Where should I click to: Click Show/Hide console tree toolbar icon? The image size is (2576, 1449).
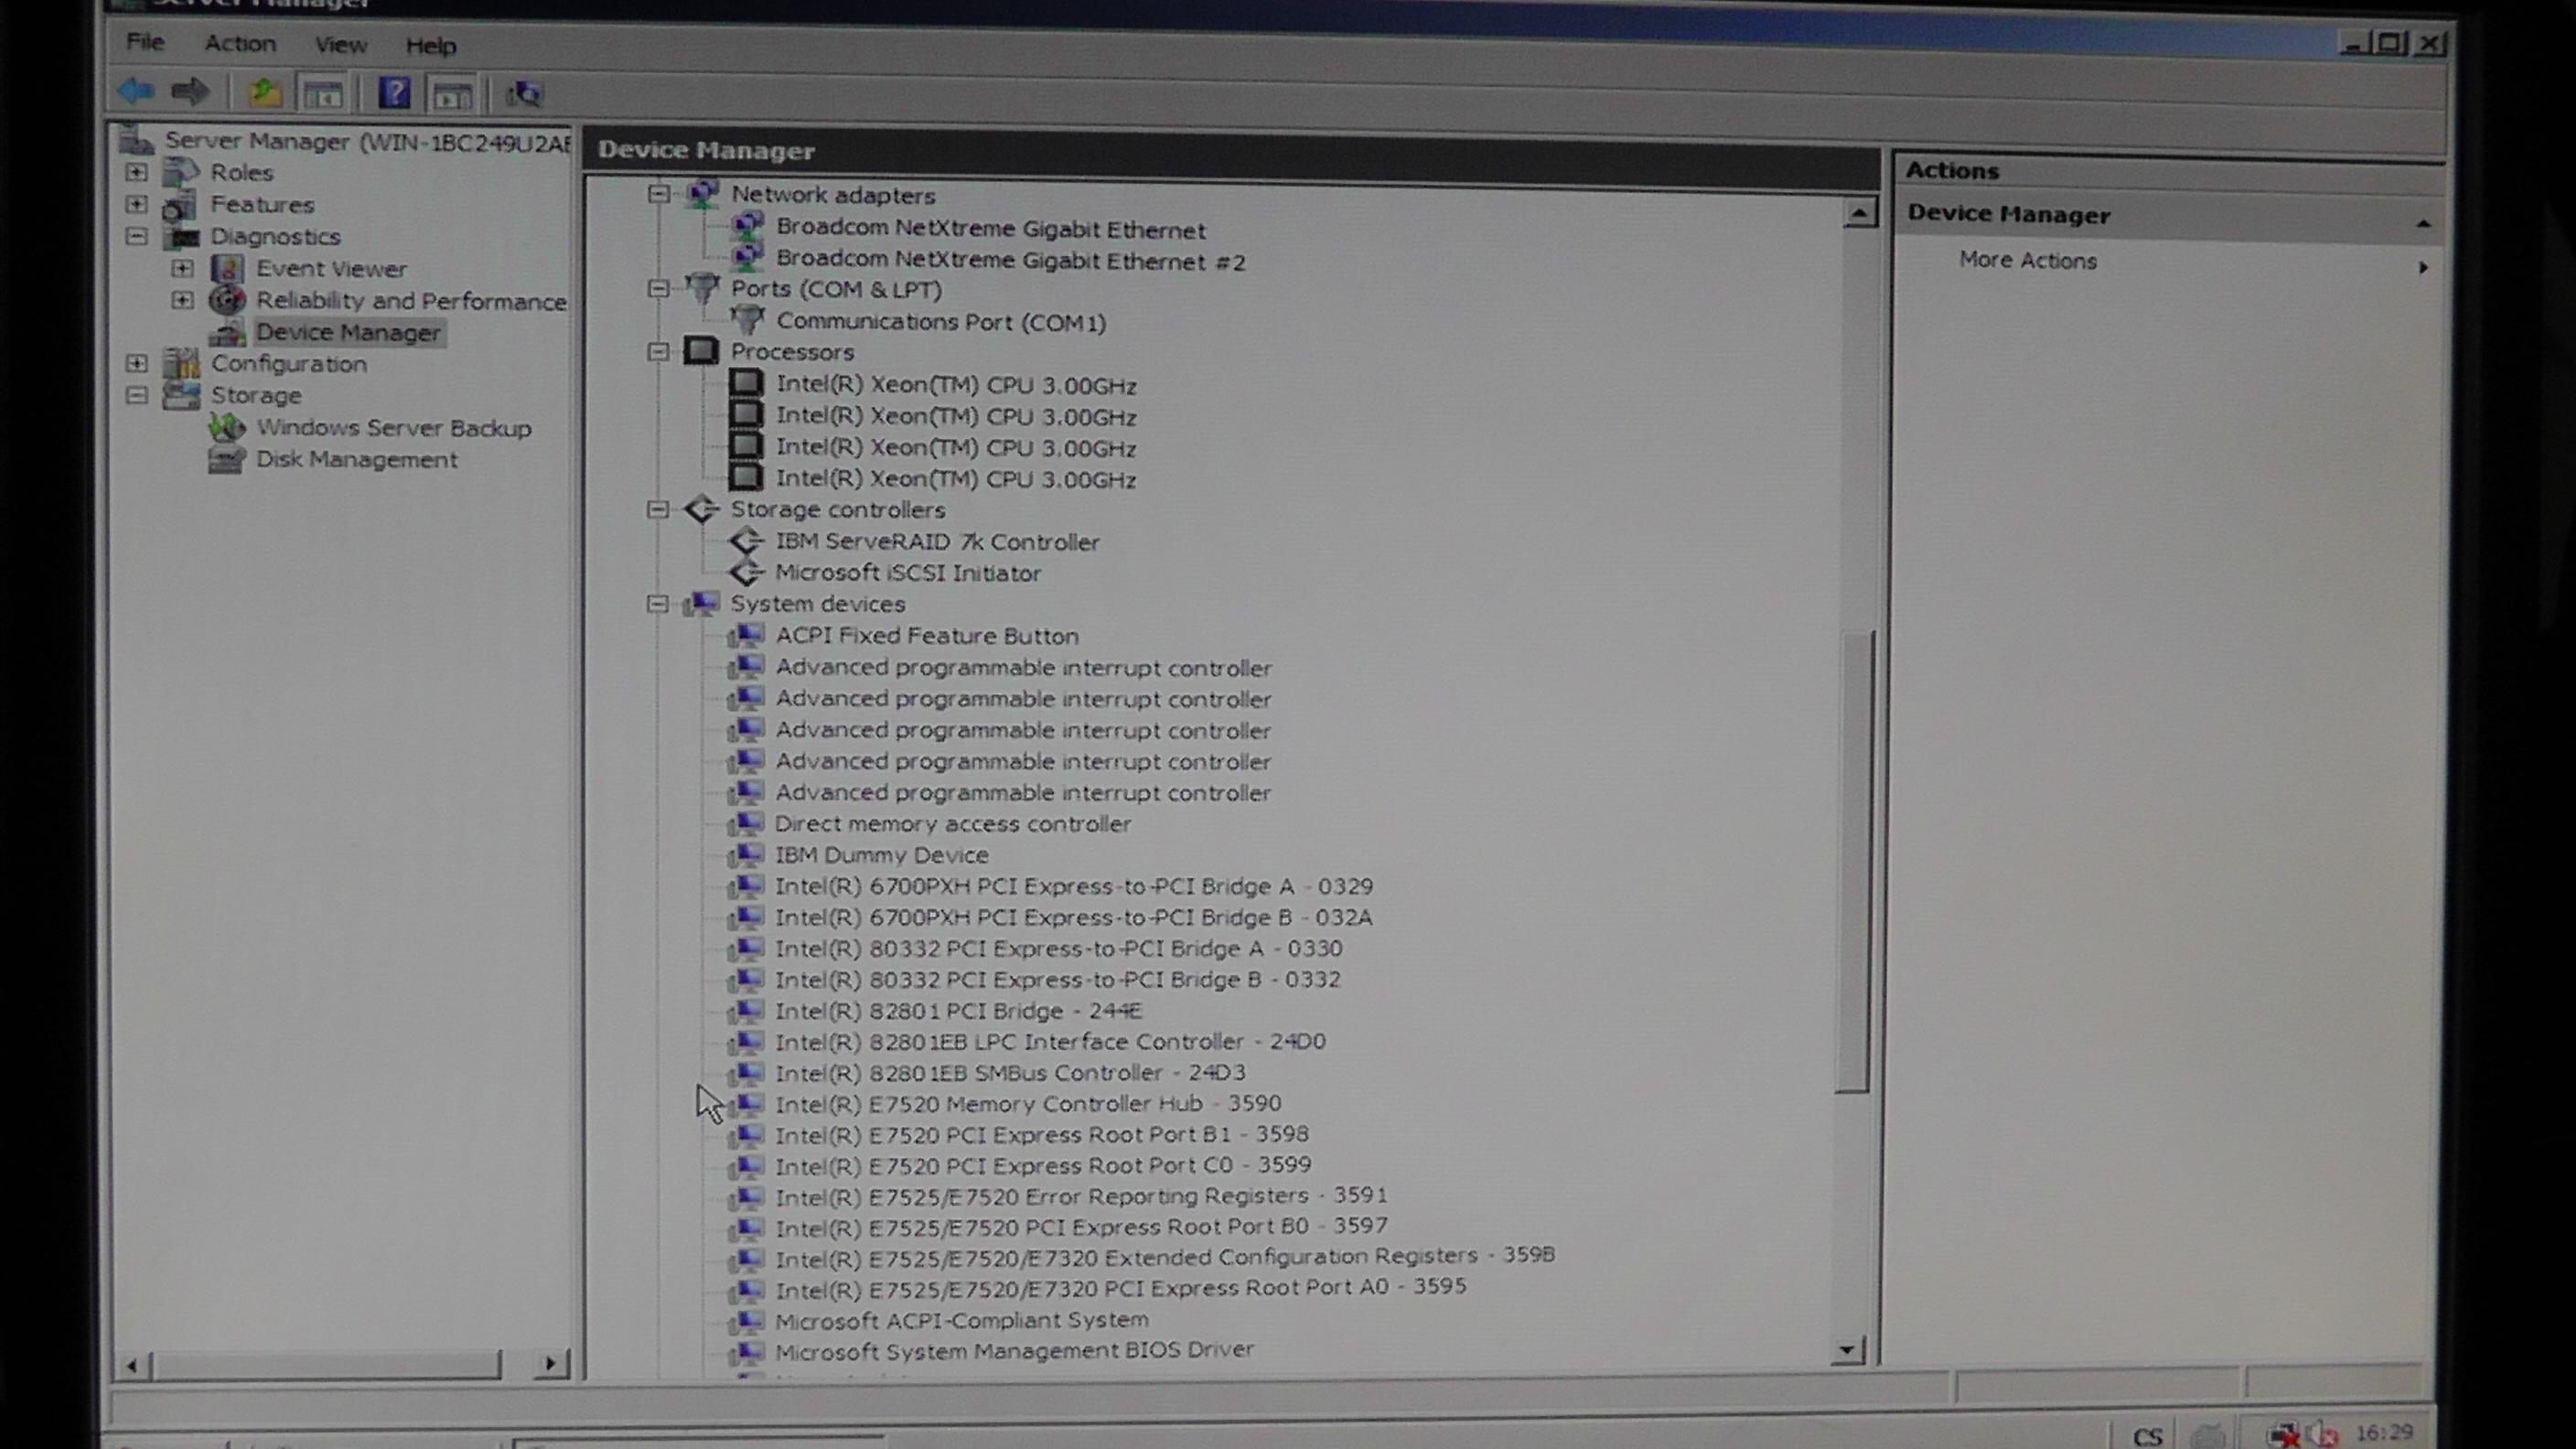pos(323,94)
